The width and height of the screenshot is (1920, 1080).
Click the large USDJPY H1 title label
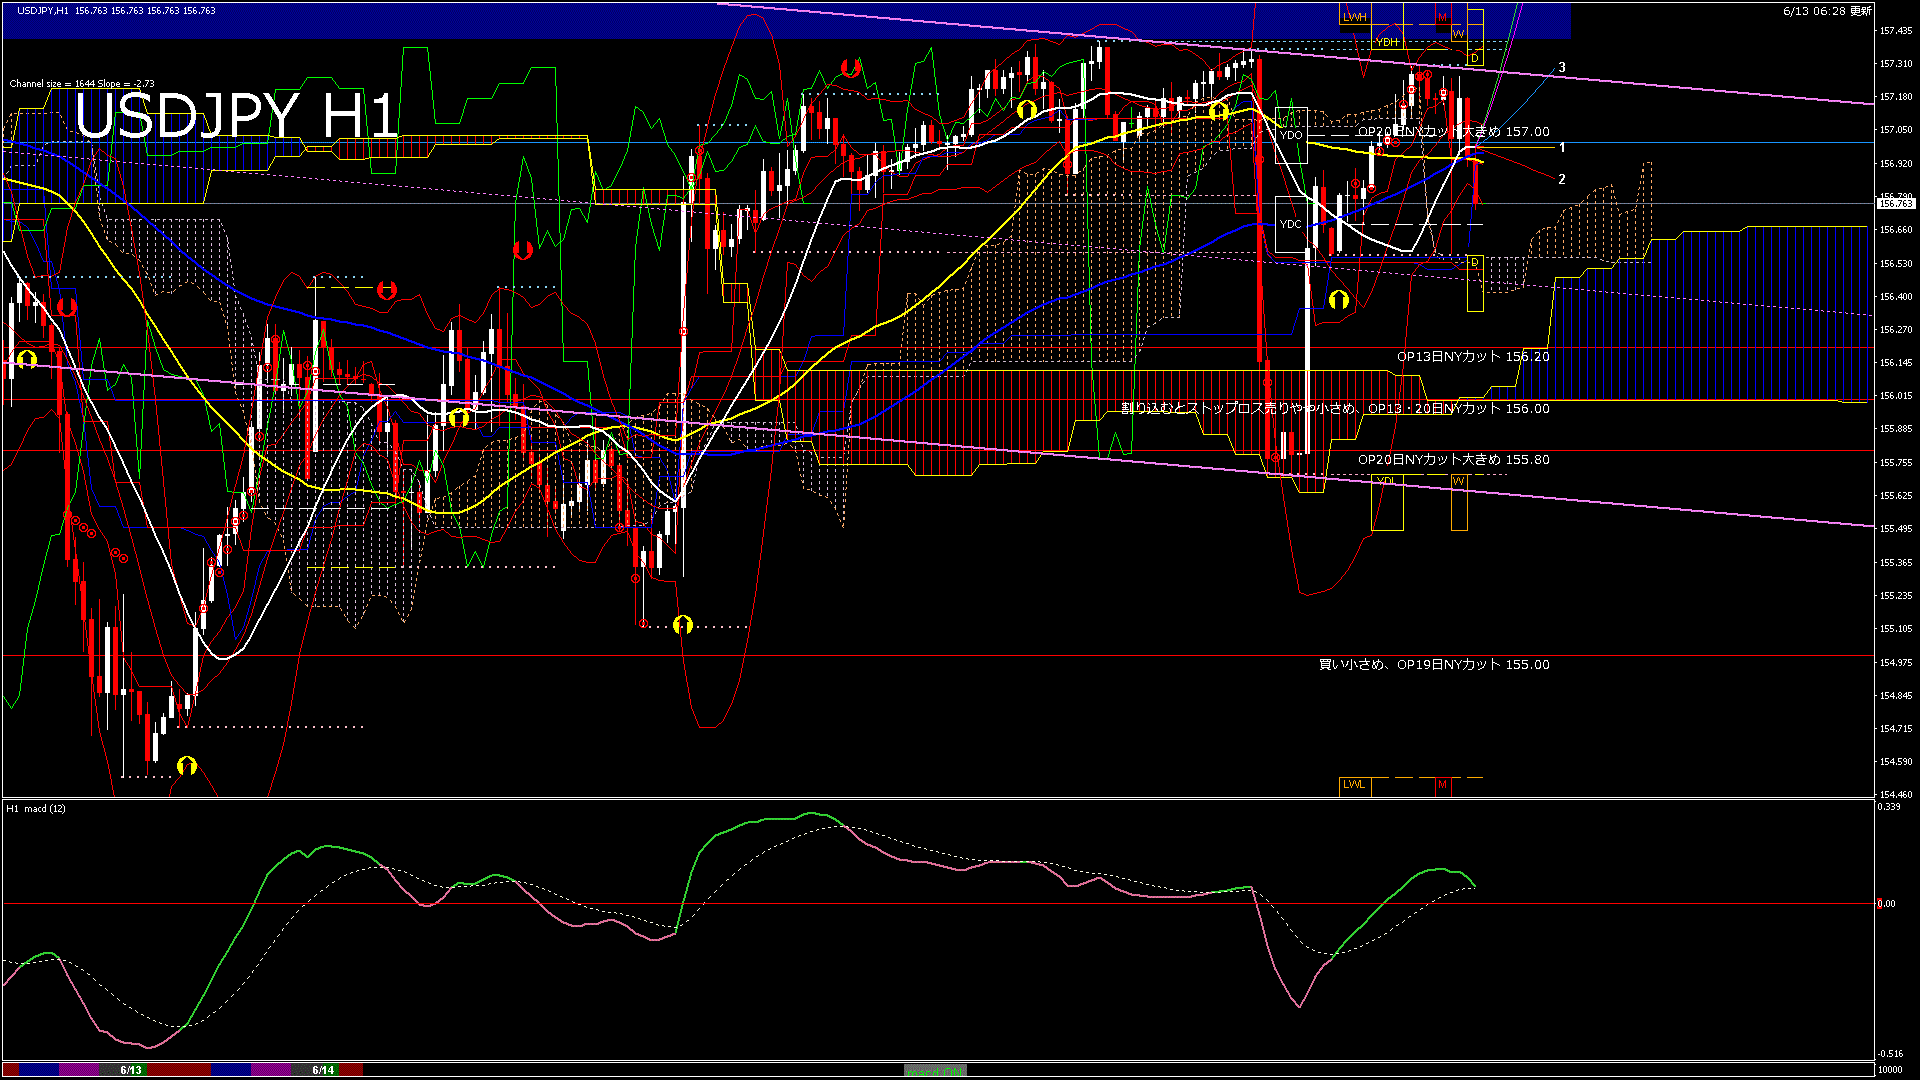pos(237,115)
